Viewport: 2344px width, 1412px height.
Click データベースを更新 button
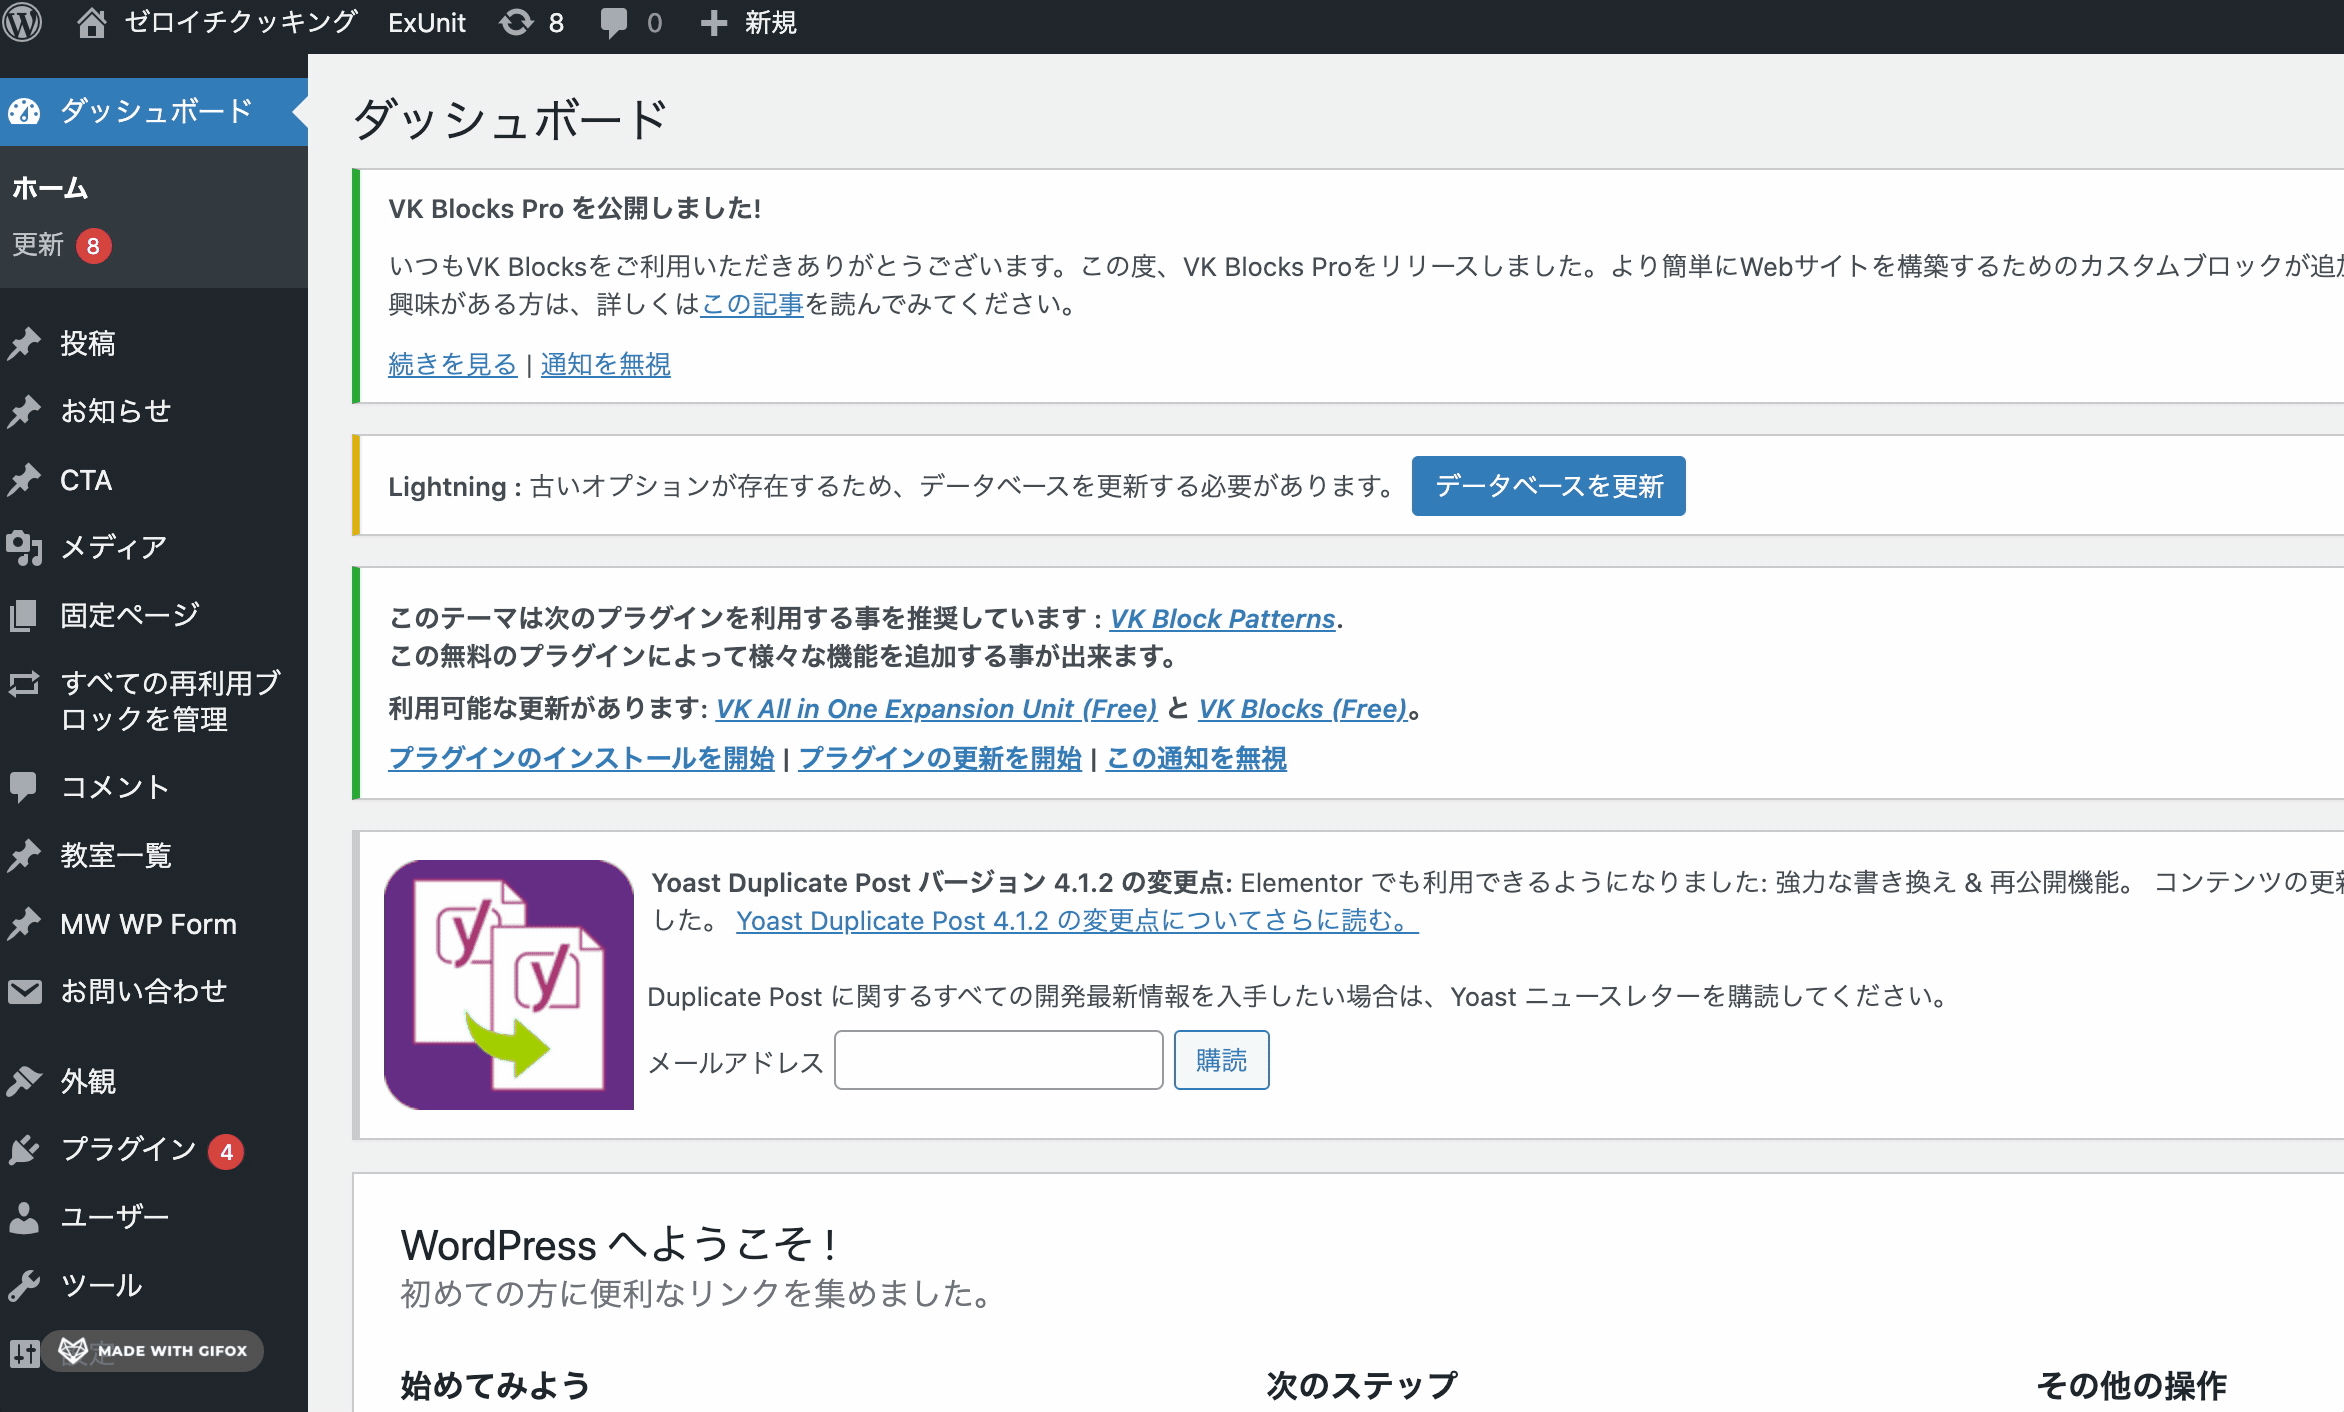pyautogui.click(x=1548, y=486)
